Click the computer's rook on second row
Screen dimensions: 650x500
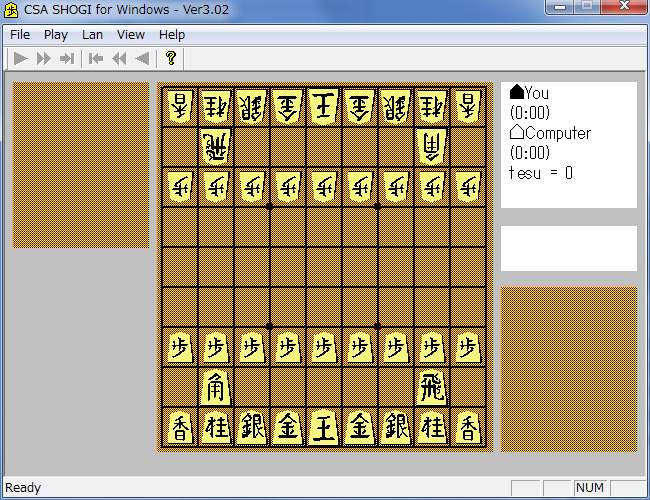coord(216,146)
